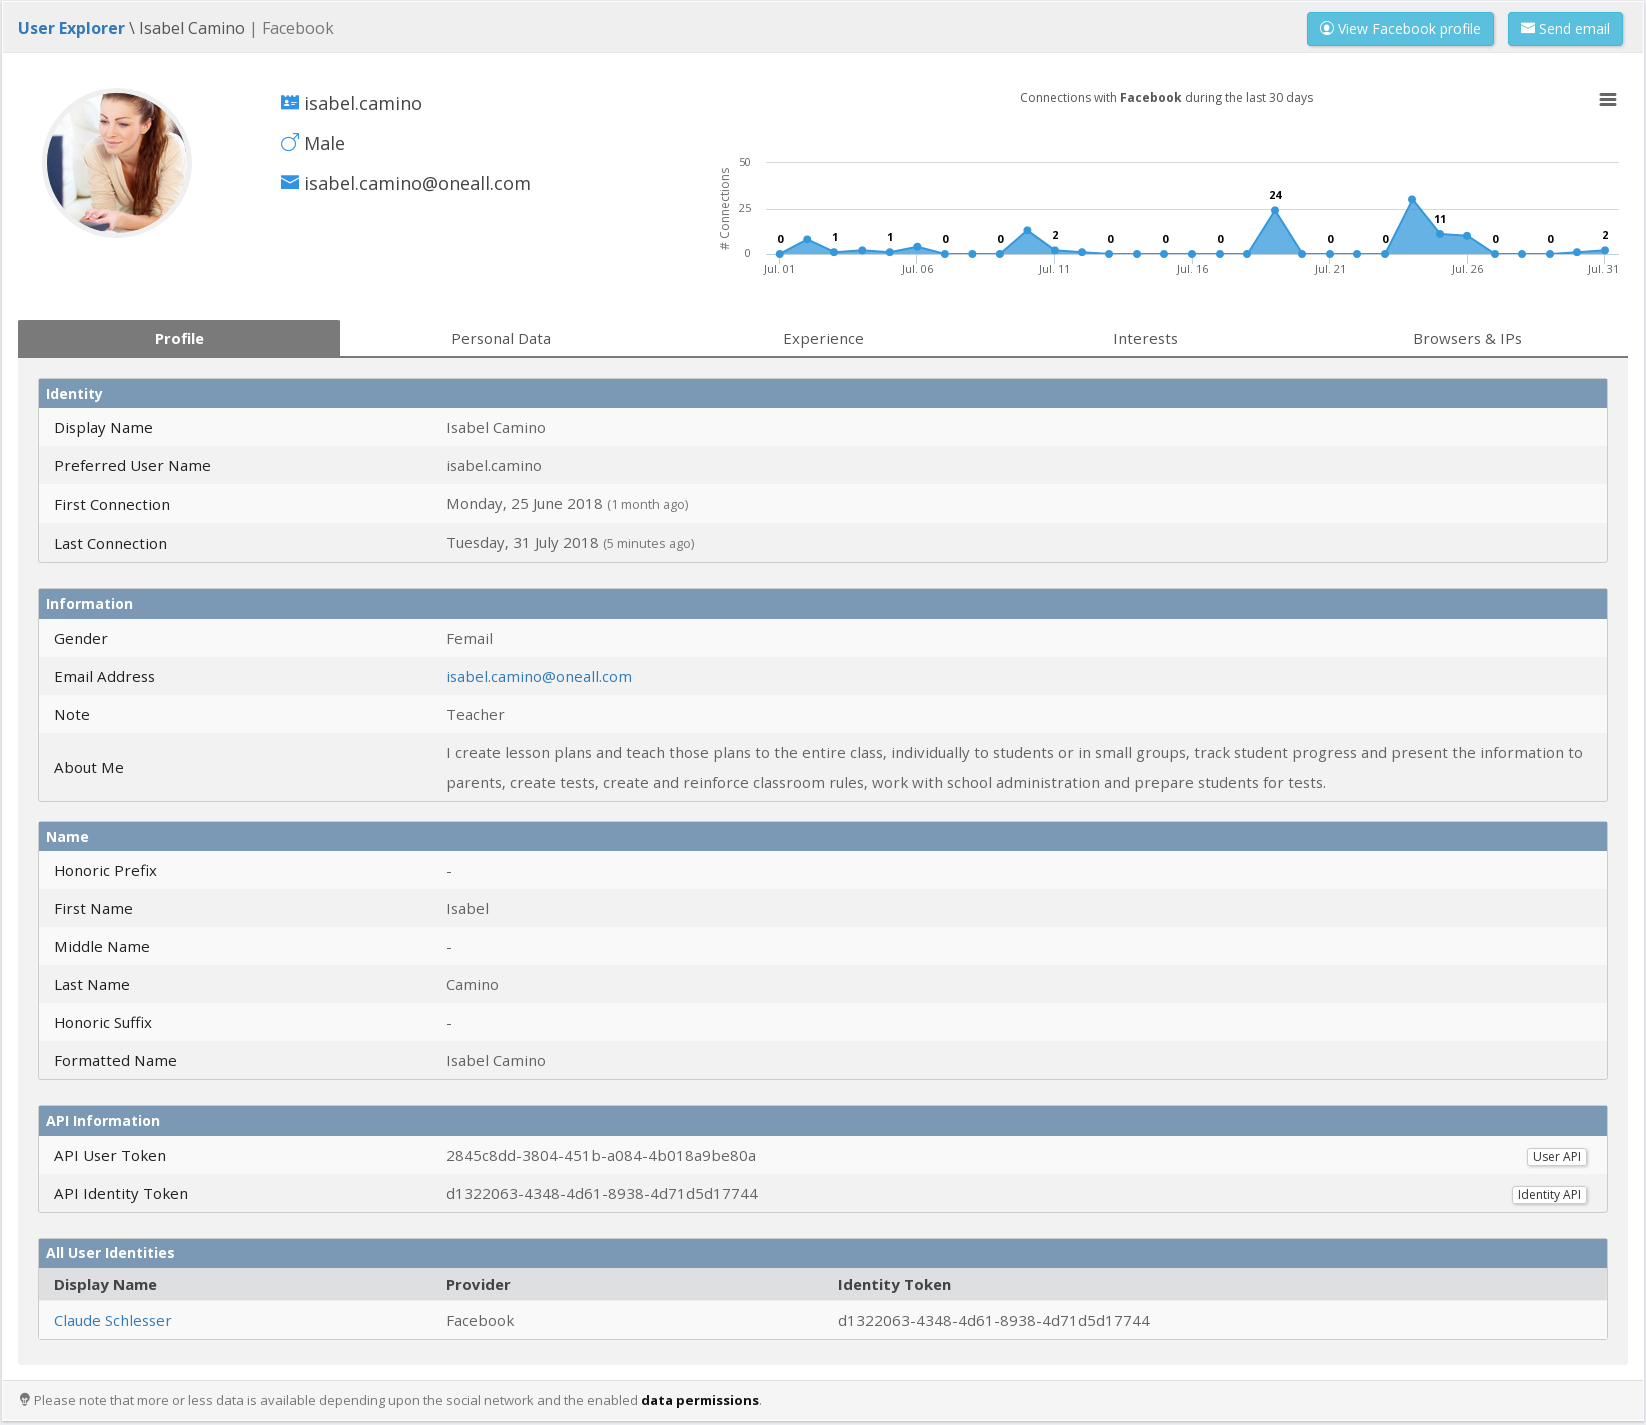1646x1425 pixels.
Task: Click the Last Name value Camino
Action: (472, 985)
